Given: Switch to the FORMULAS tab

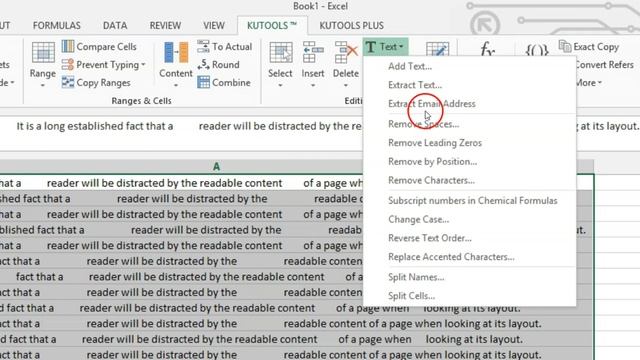Looking at the screenshot, I should click(x=57, y=25).
